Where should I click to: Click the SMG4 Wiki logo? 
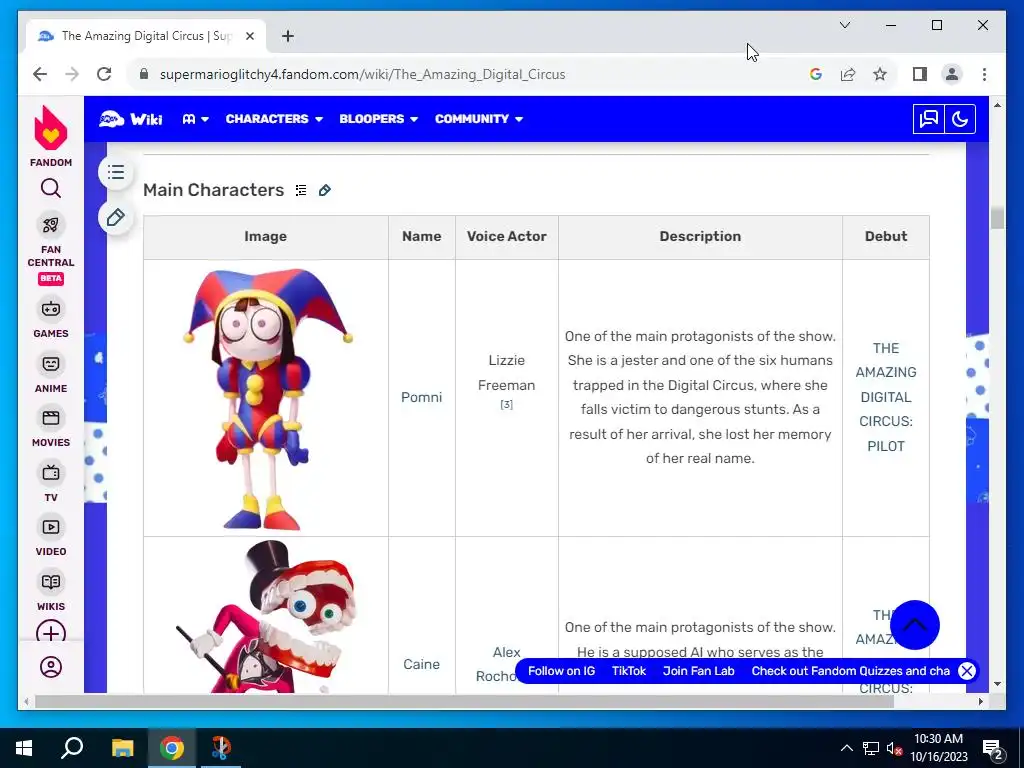pyautogui.click(x=131, y=119)
